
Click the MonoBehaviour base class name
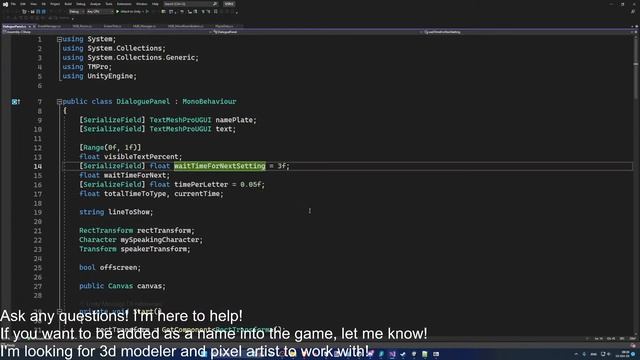(209, 102)
